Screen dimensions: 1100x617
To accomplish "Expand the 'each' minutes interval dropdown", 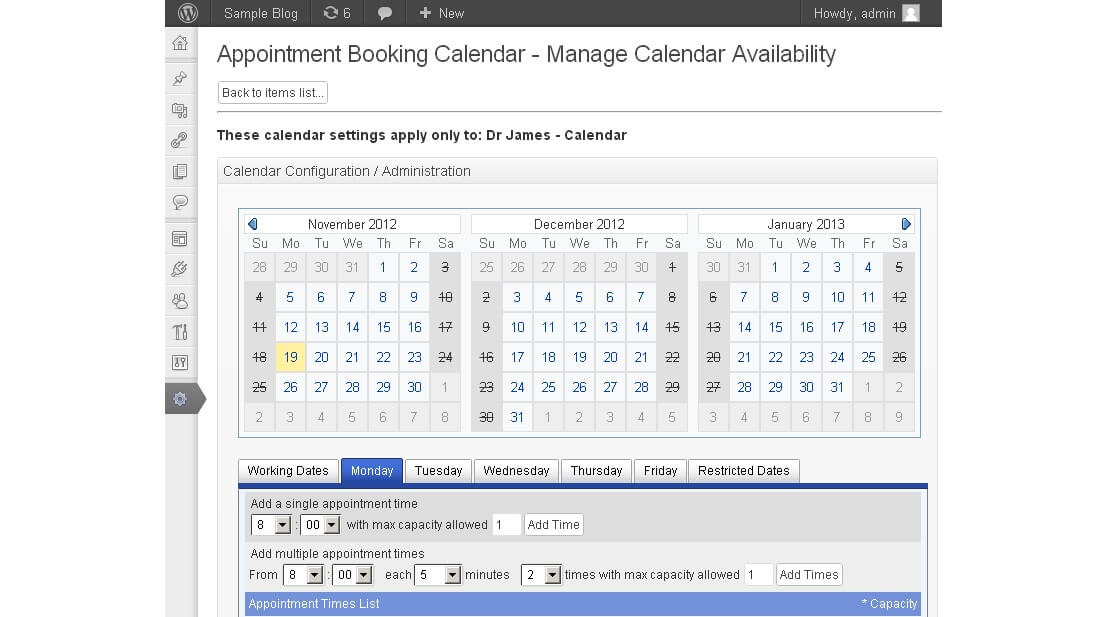I will click(x=437, y=575).
